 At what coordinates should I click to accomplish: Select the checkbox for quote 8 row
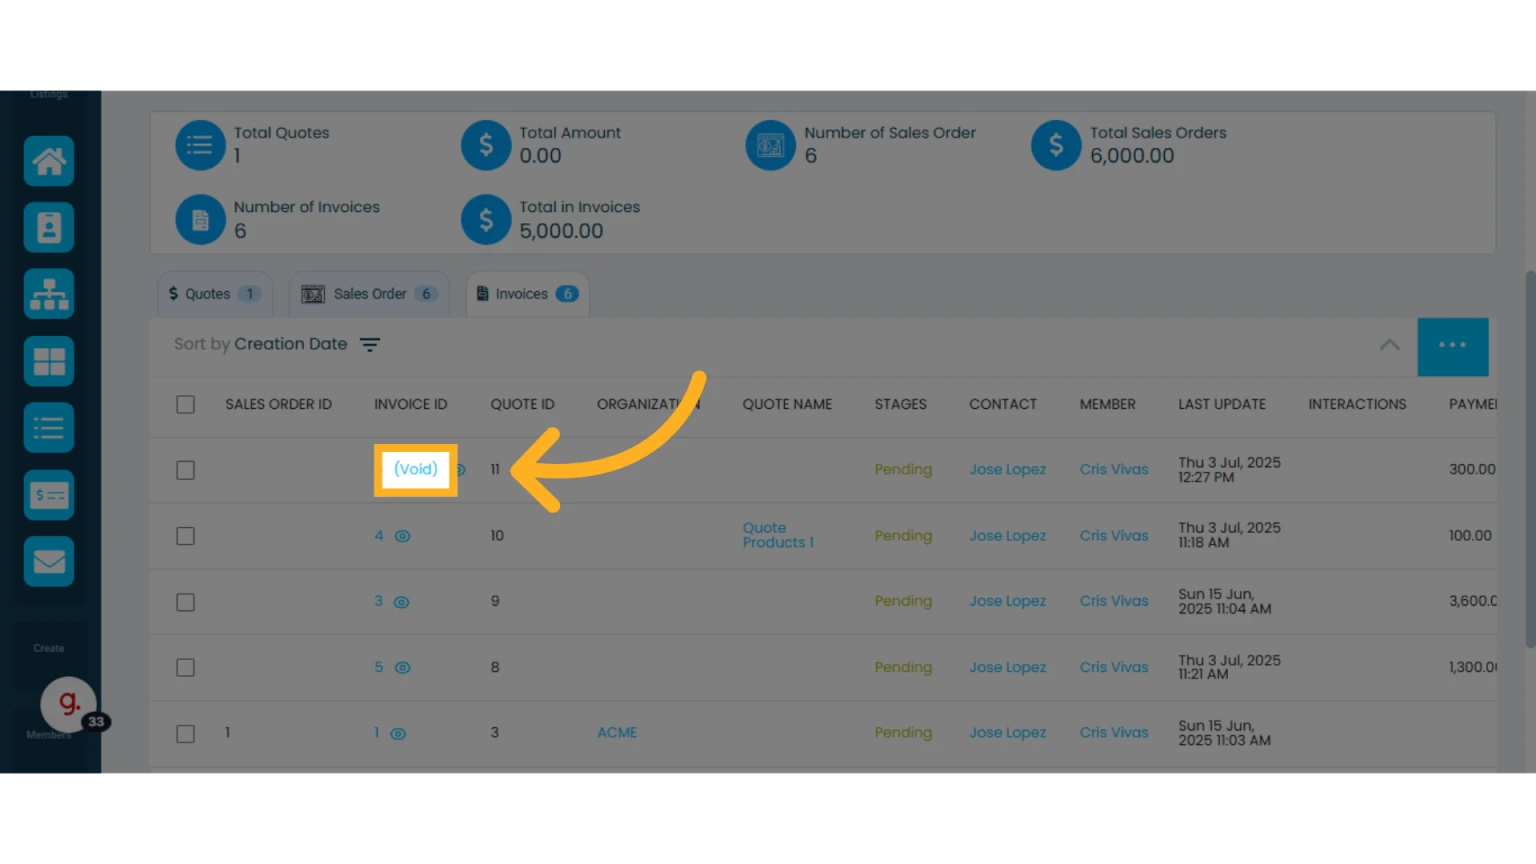click(x=185, y=667)
